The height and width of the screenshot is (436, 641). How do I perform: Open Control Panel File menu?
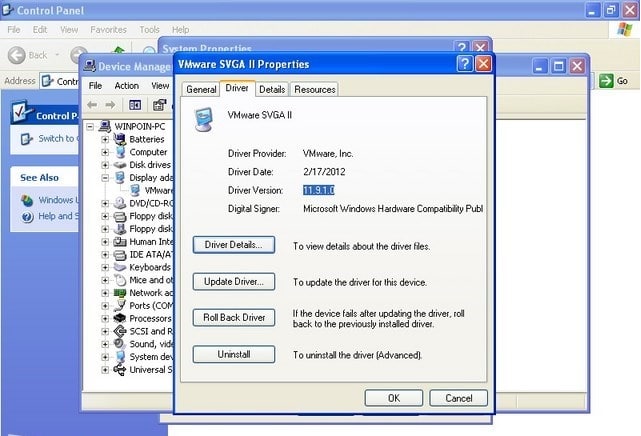tap(14, 30)
